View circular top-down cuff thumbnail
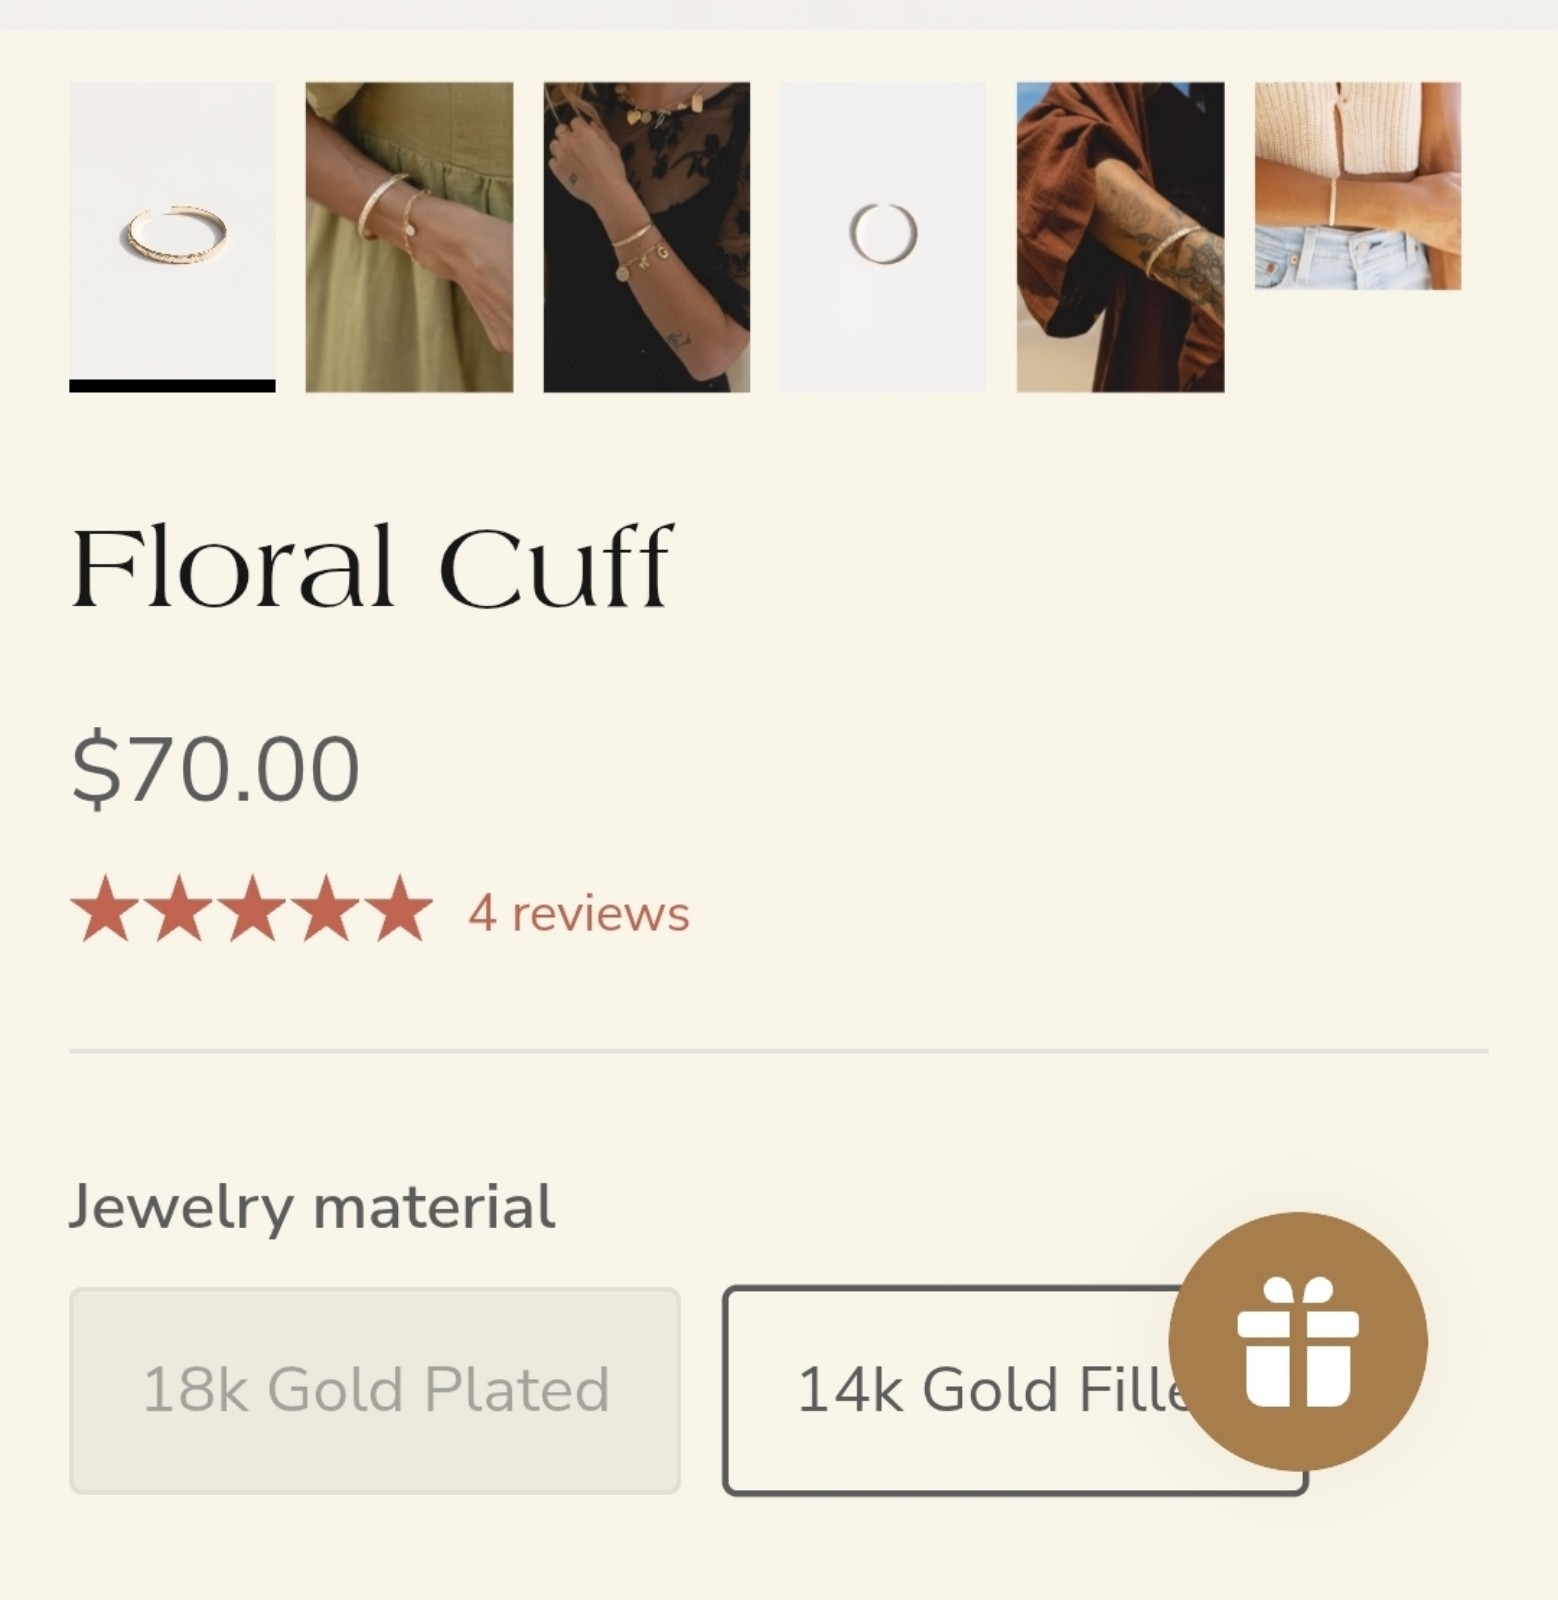 click(x=883, y=237)
